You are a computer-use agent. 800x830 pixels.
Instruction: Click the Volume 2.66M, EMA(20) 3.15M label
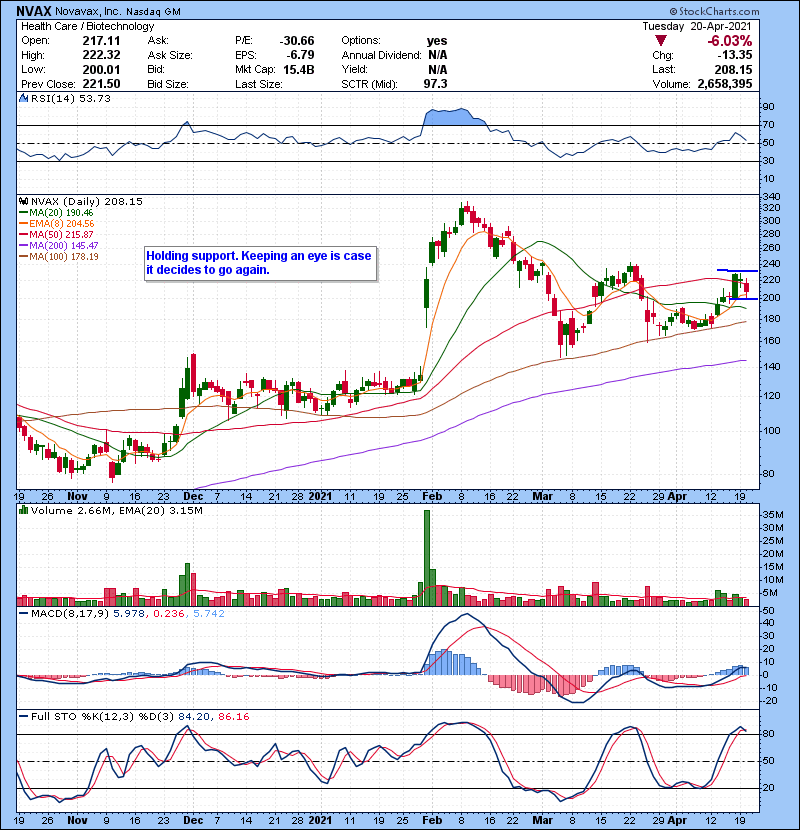point(116,510)
